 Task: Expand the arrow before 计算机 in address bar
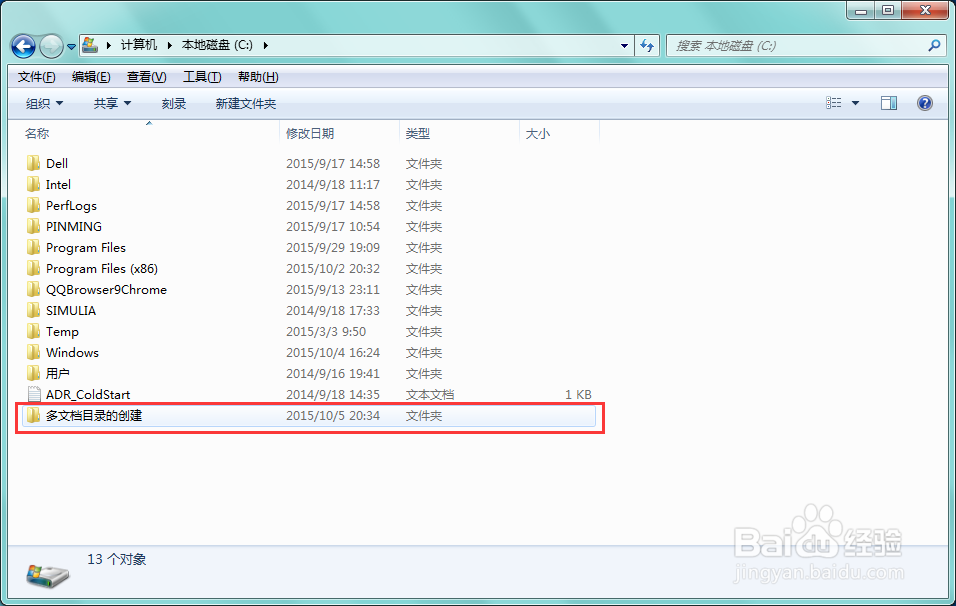coord(109,45)
